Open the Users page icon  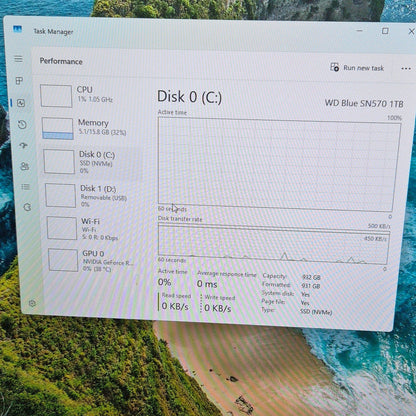[25, 166]
